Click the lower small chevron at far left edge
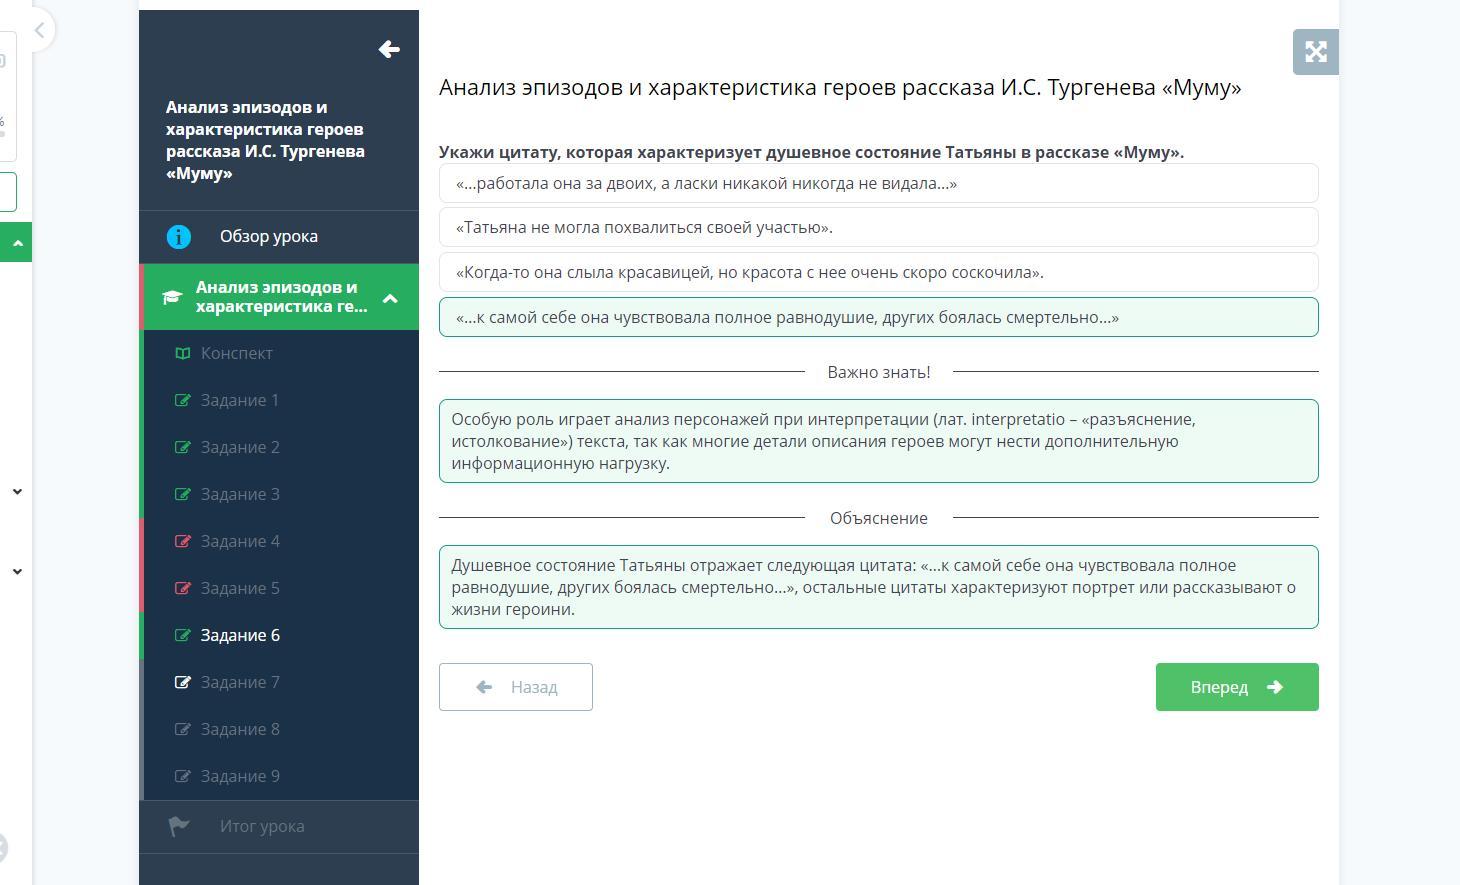The height and width of the screenshot is (885, 1460). point(17,571)
